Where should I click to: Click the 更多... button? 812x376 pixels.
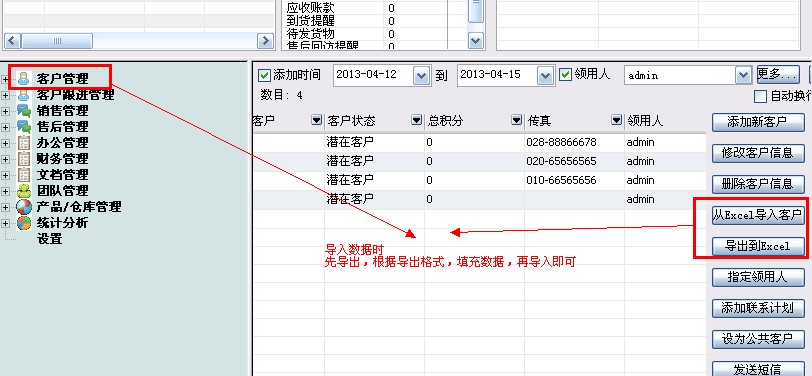click(778, 75)
